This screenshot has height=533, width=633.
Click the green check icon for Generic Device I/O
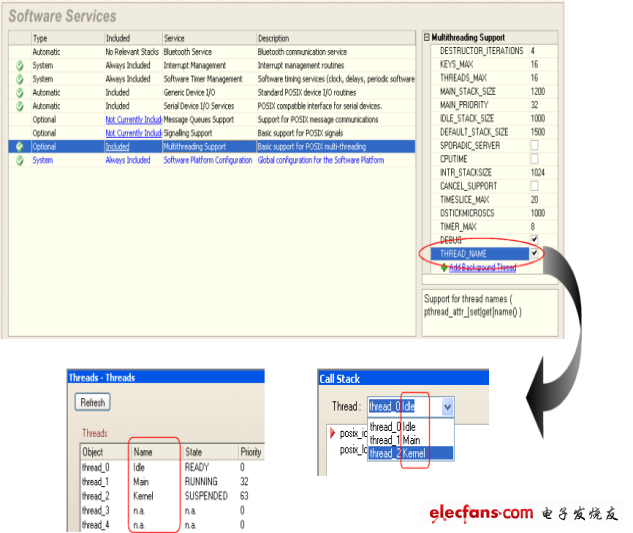[x=19, y=92]
